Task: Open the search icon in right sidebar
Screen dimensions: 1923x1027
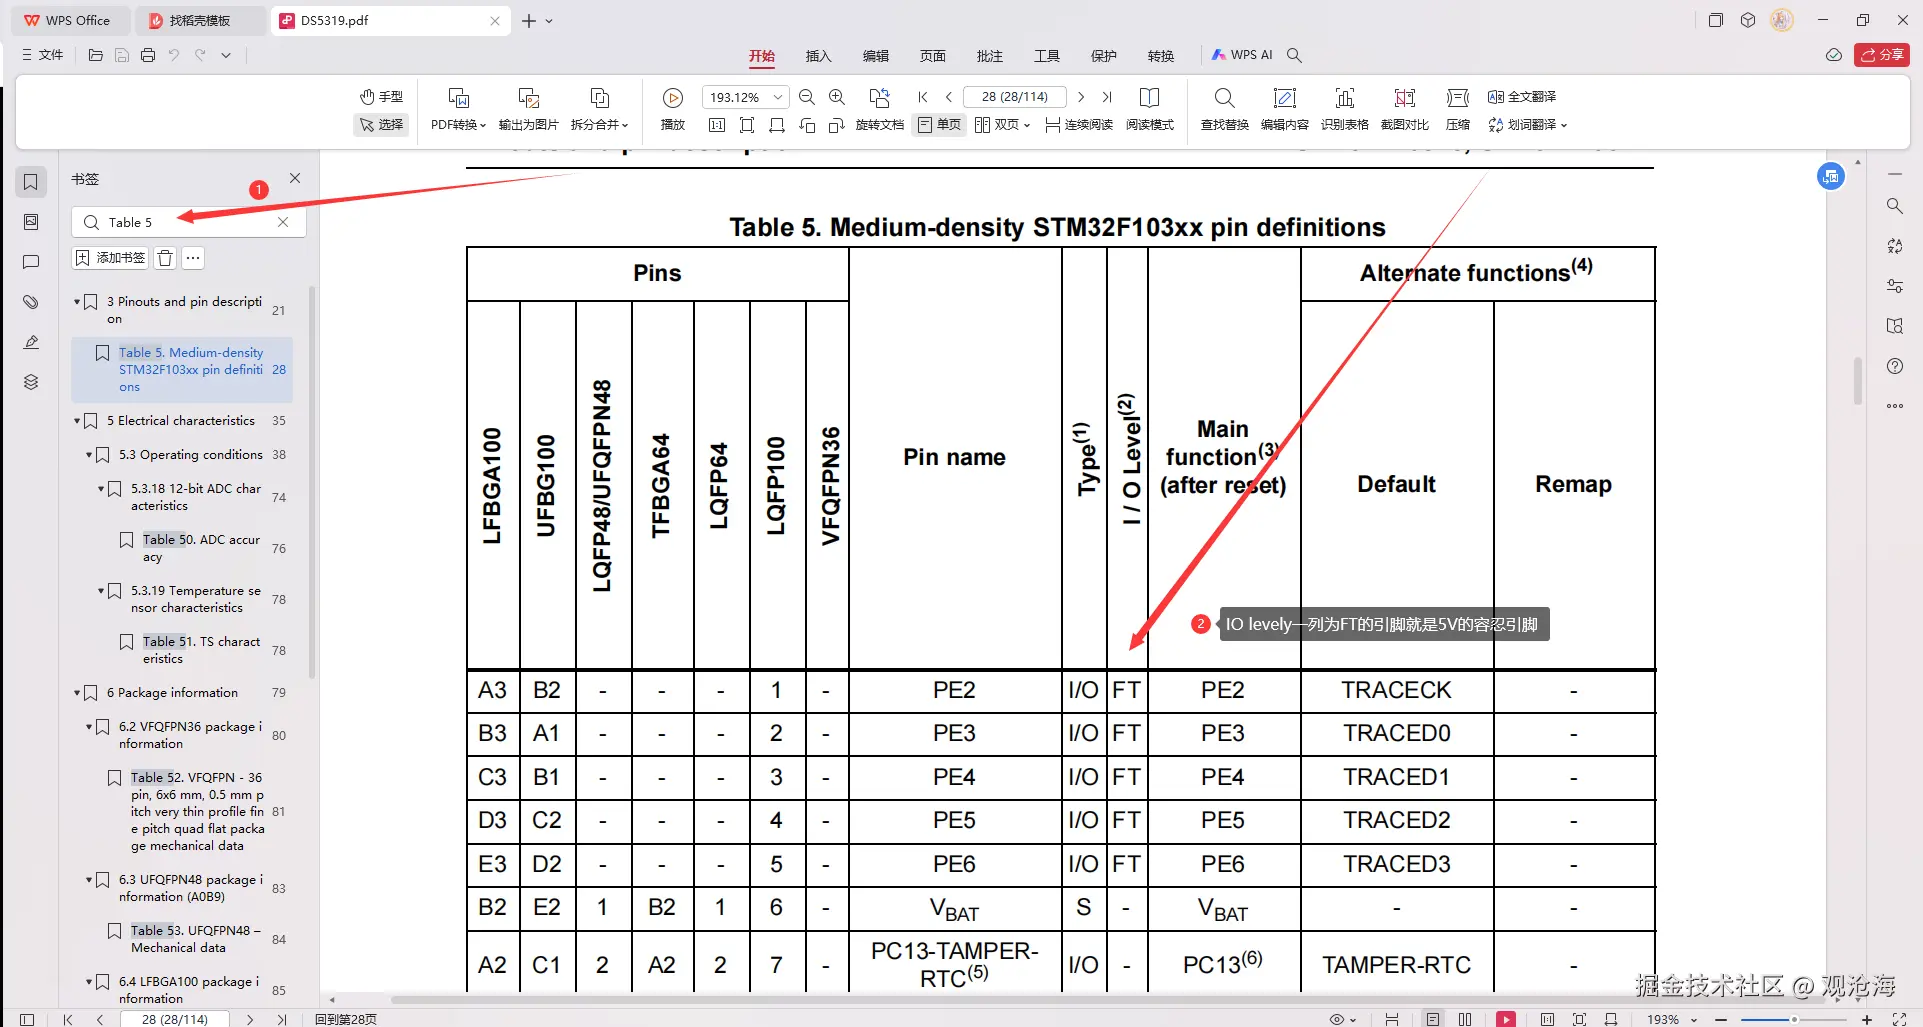Action: 1894,206
